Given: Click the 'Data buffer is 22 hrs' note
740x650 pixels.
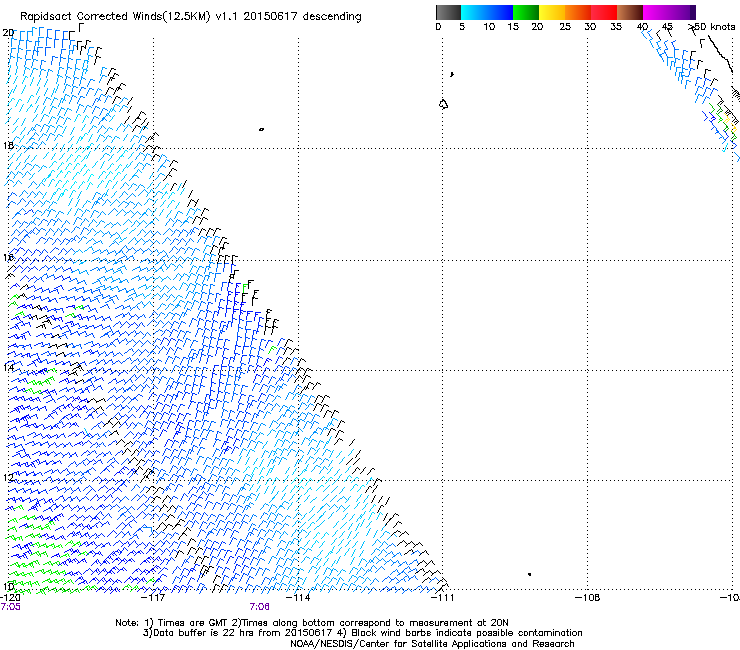Looking at the screenshot, I should pos(362,633).
